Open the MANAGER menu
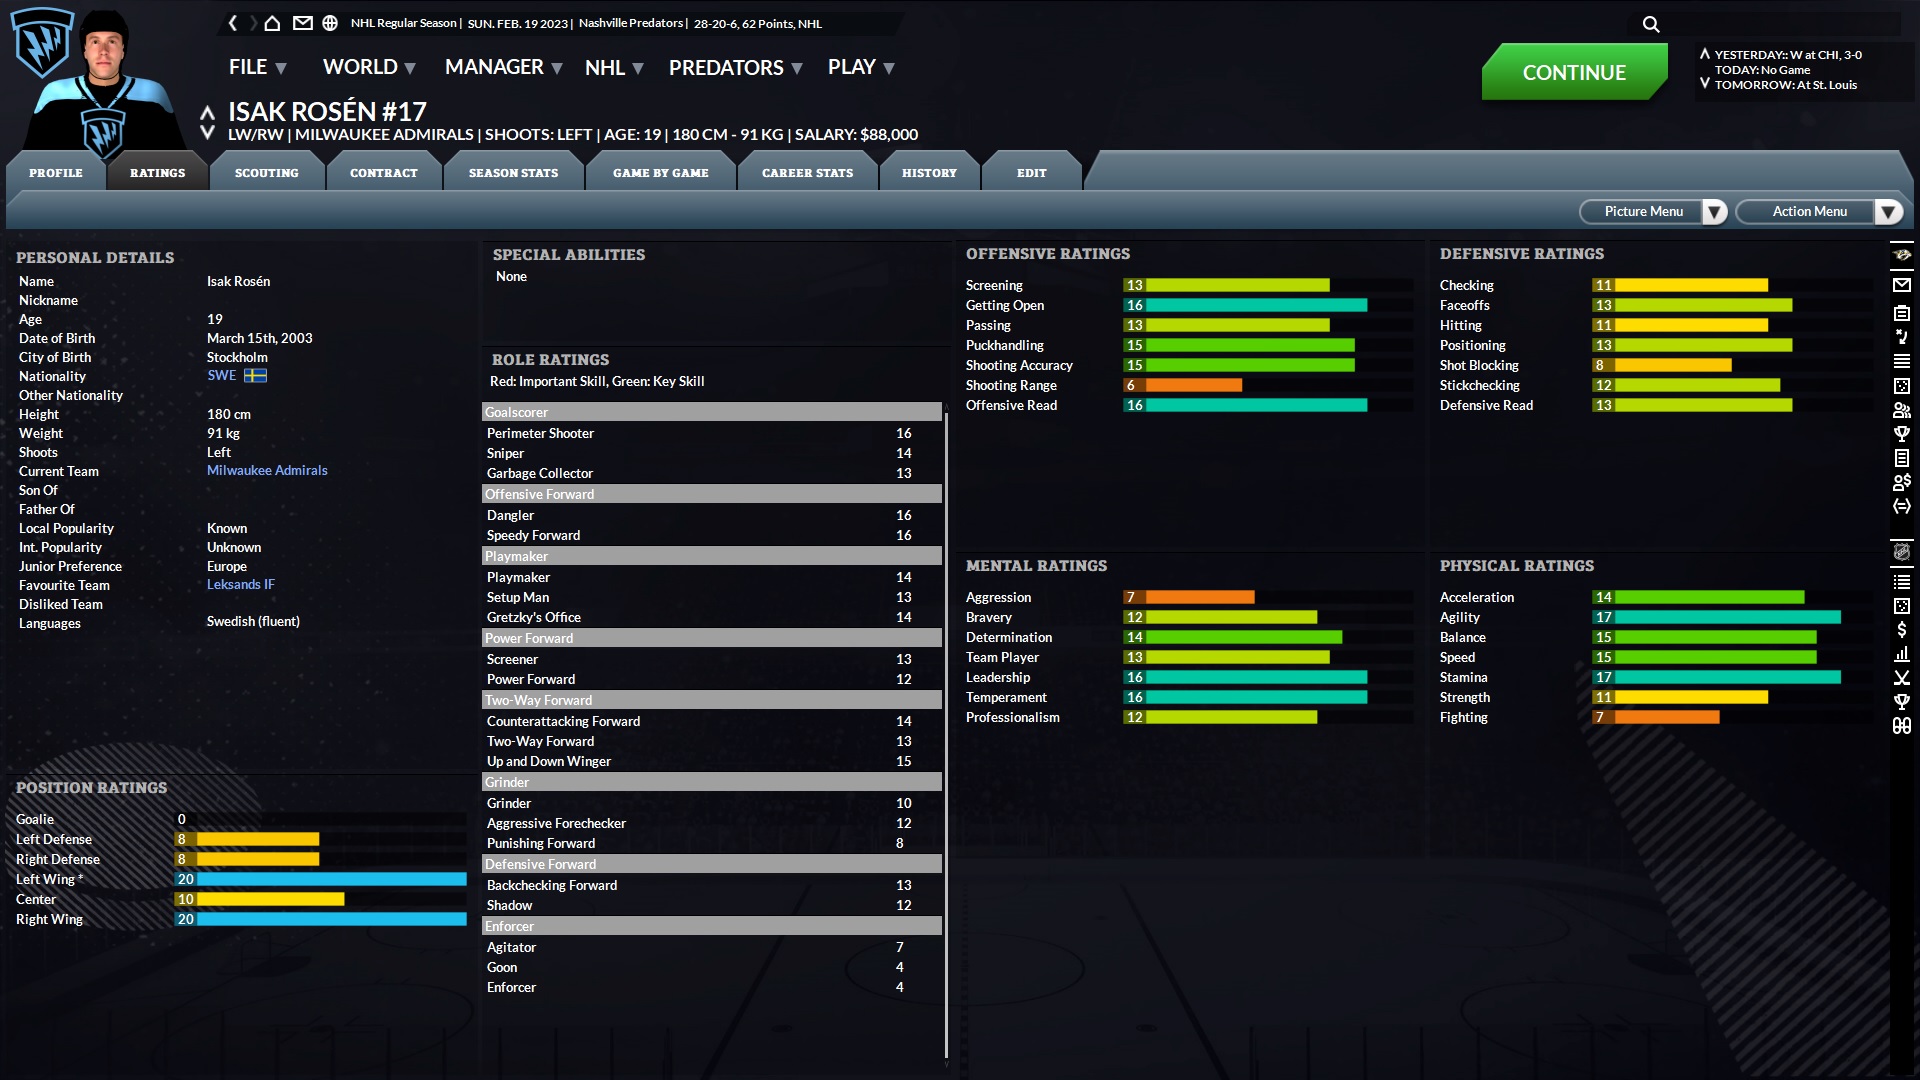This screenshot has height=1080, width=1920. pyautogui.click(x=503, y=68)
